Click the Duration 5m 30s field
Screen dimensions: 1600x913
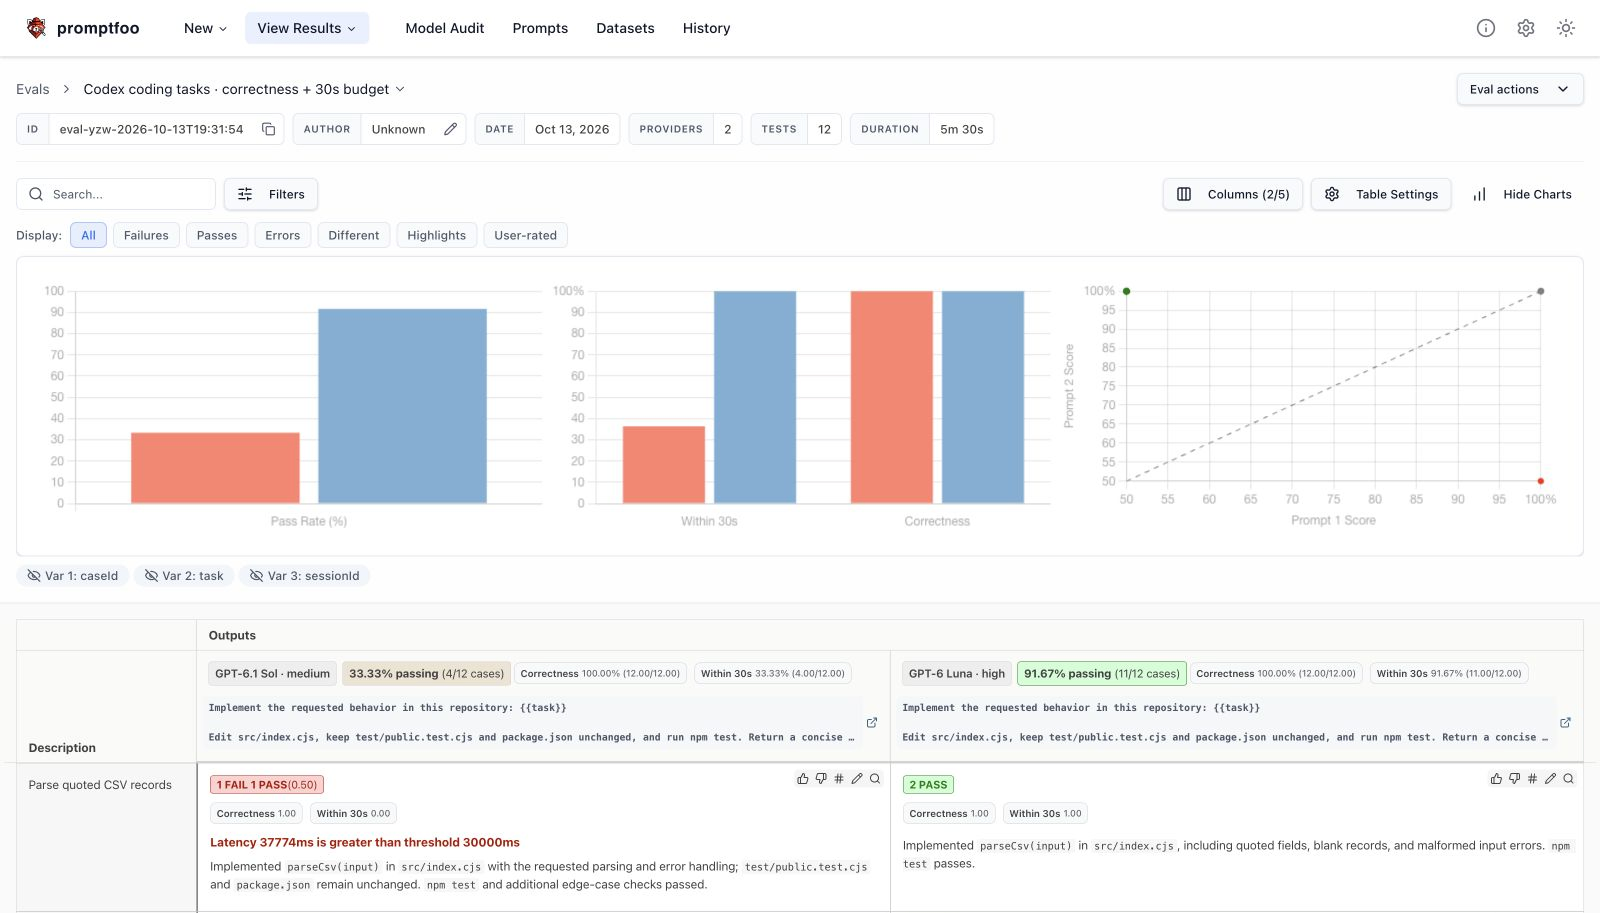[x=922, y=129]
